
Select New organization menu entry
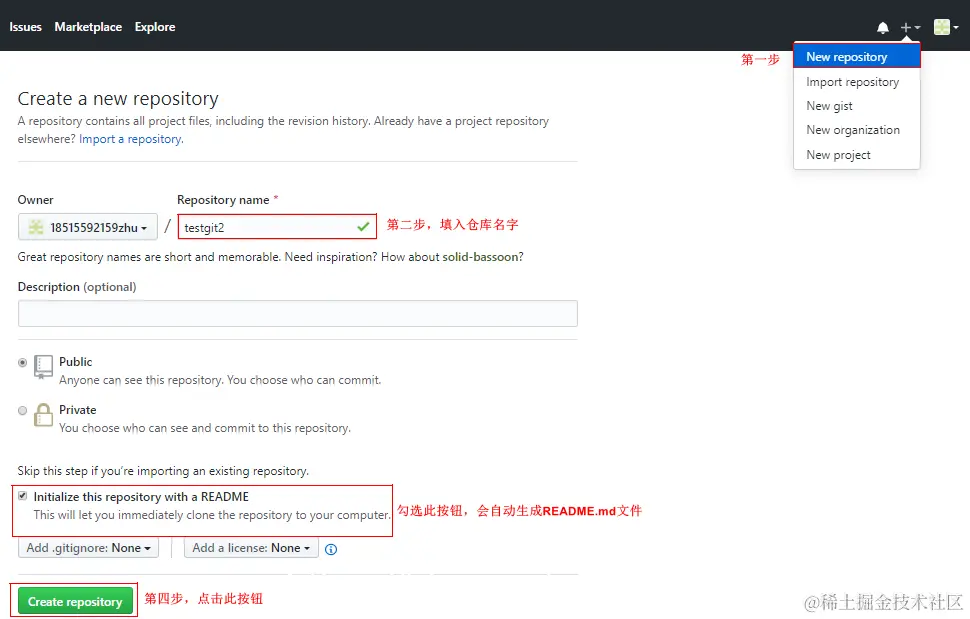(857, 130)
